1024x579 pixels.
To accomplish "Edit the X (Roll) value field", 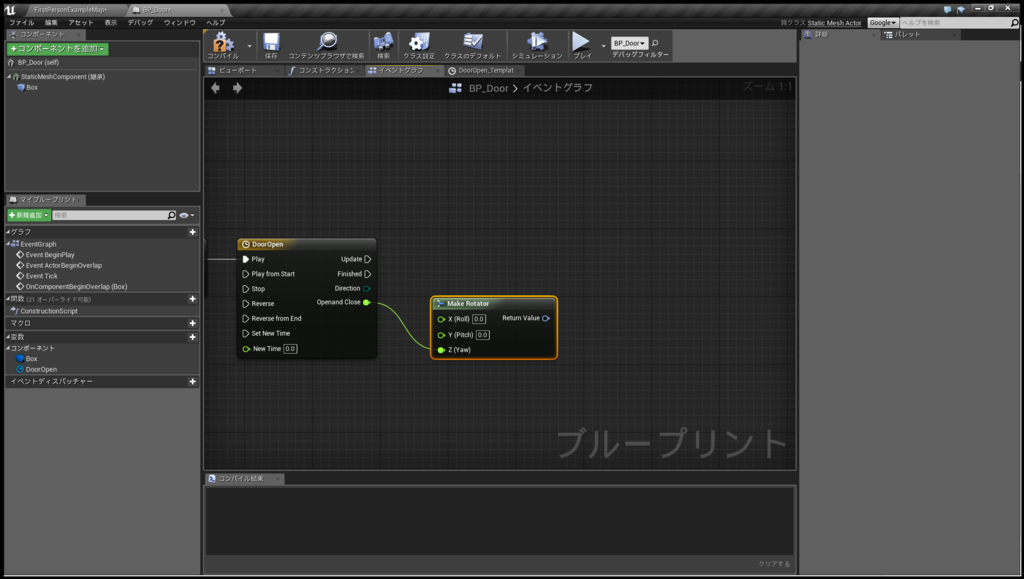I will tap(479, 319).
